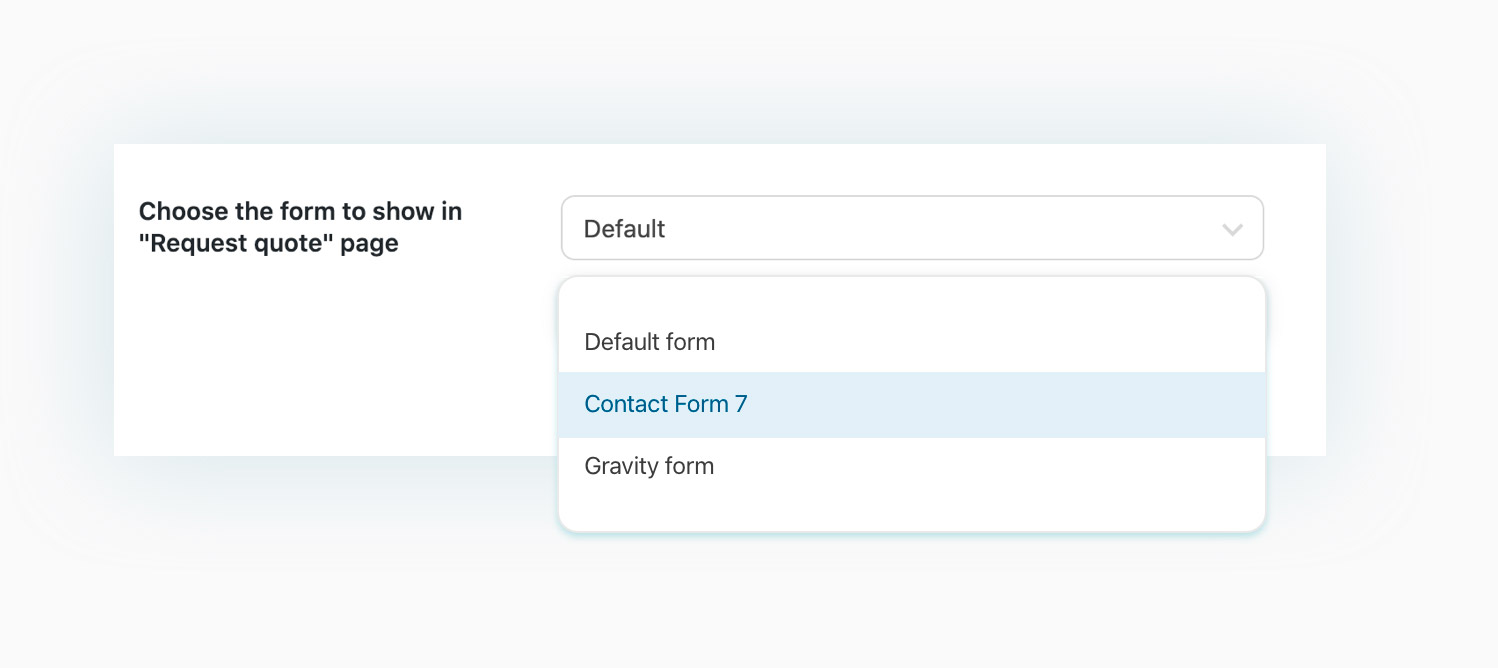Click the gray page background outside the panel

coord(750,610)
